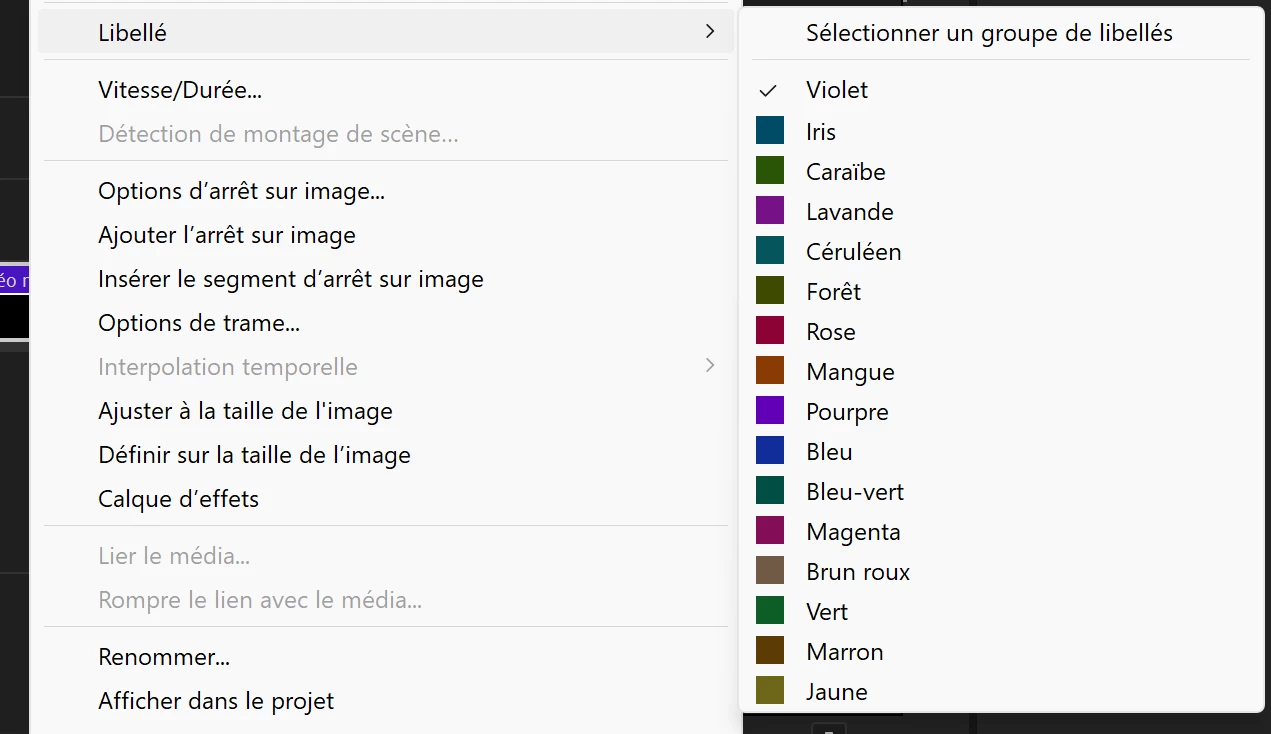Viewport: 1271px width, 734px height.
Task: Click the Bleu color swatch
Action: click(770, 451)
